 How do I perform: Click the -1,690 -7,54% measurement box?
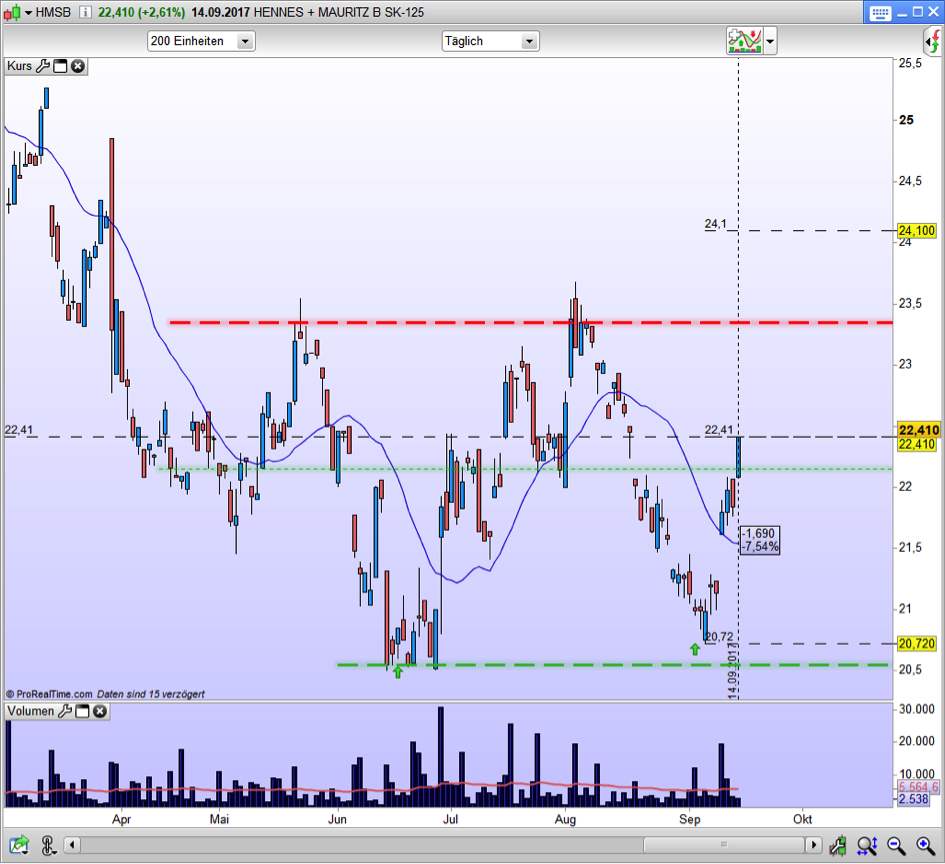click(x=759, y=540)
